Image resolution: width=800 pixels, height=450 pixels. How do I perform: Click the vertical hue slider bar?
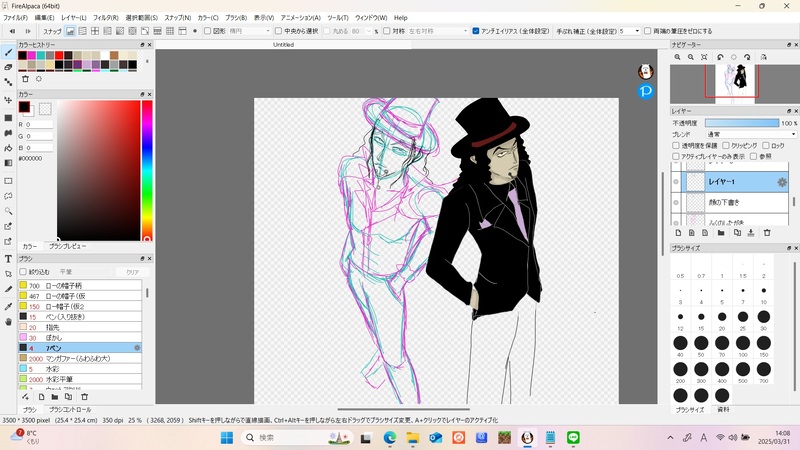coord(146,170)
